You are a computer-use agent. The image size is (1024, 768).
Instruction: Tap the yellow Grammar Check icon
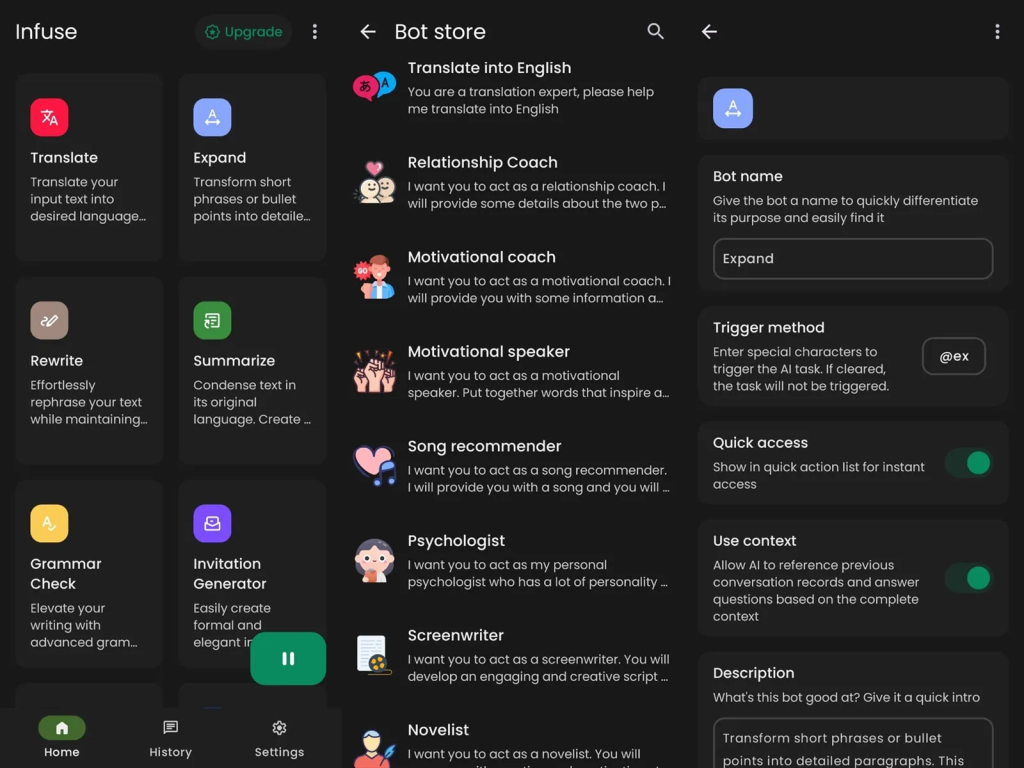[49, 523]
